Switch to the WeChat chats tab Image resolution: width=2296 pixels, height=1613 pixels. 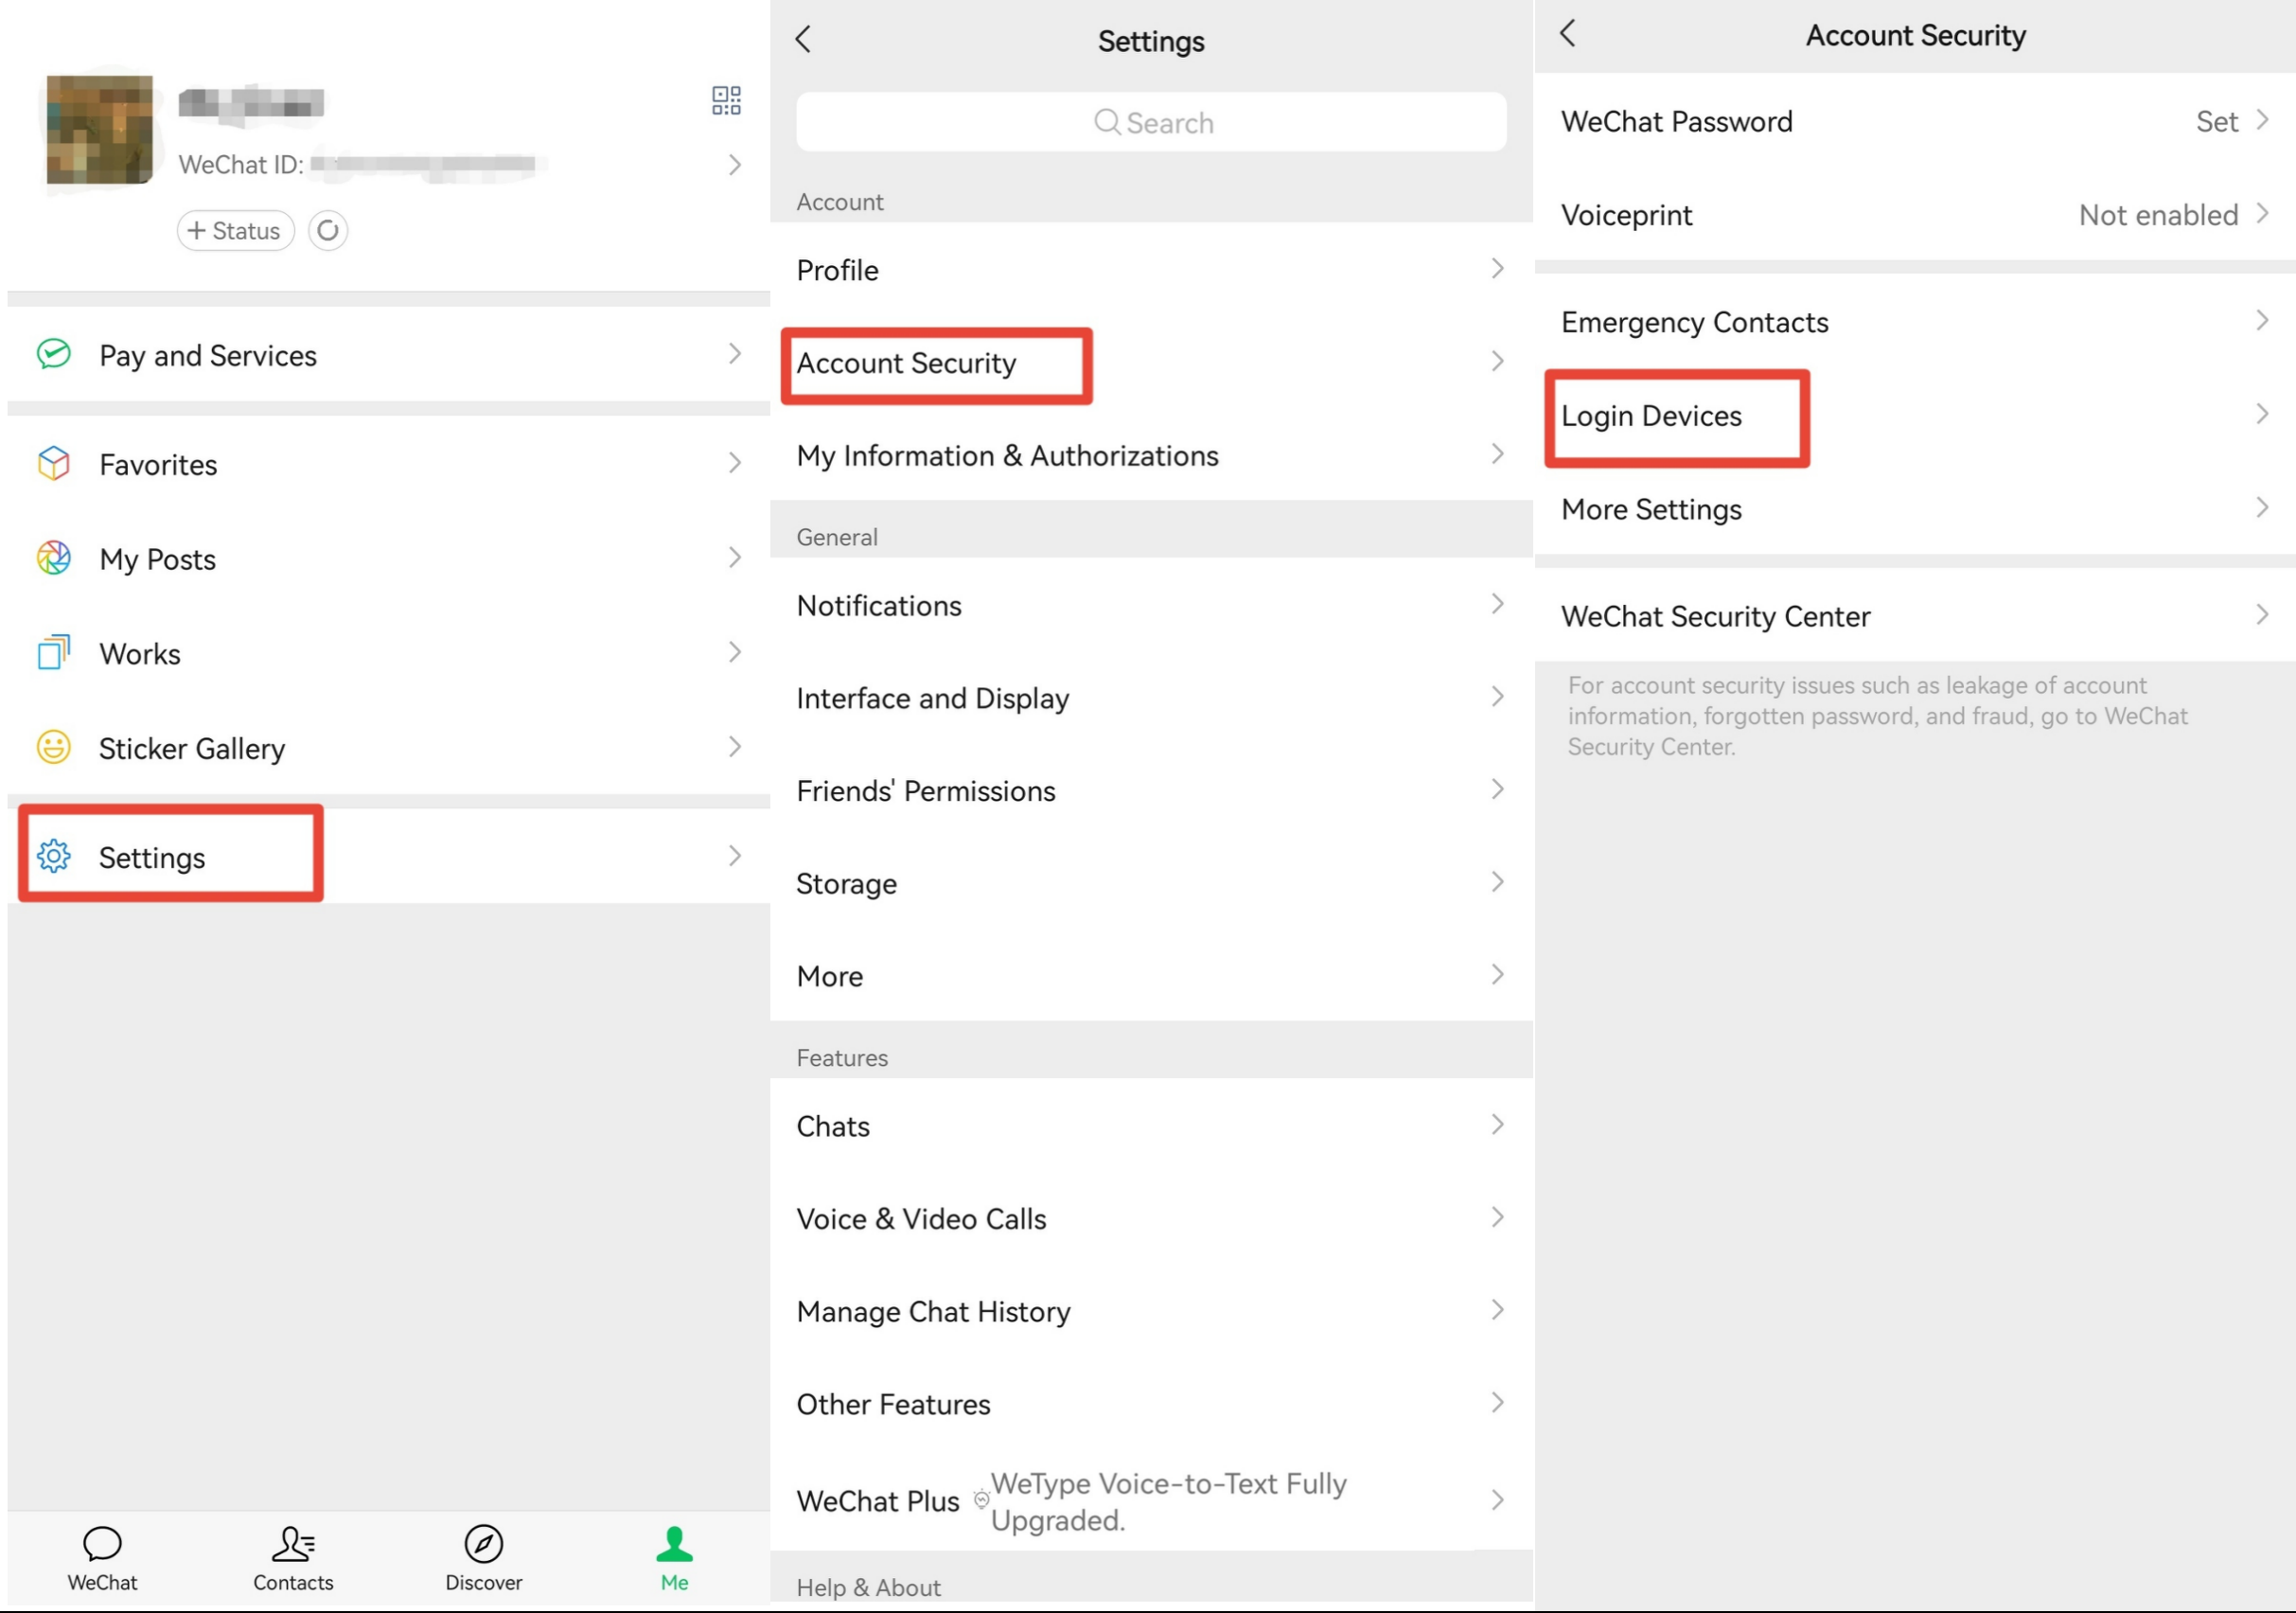pos(102,1559)
